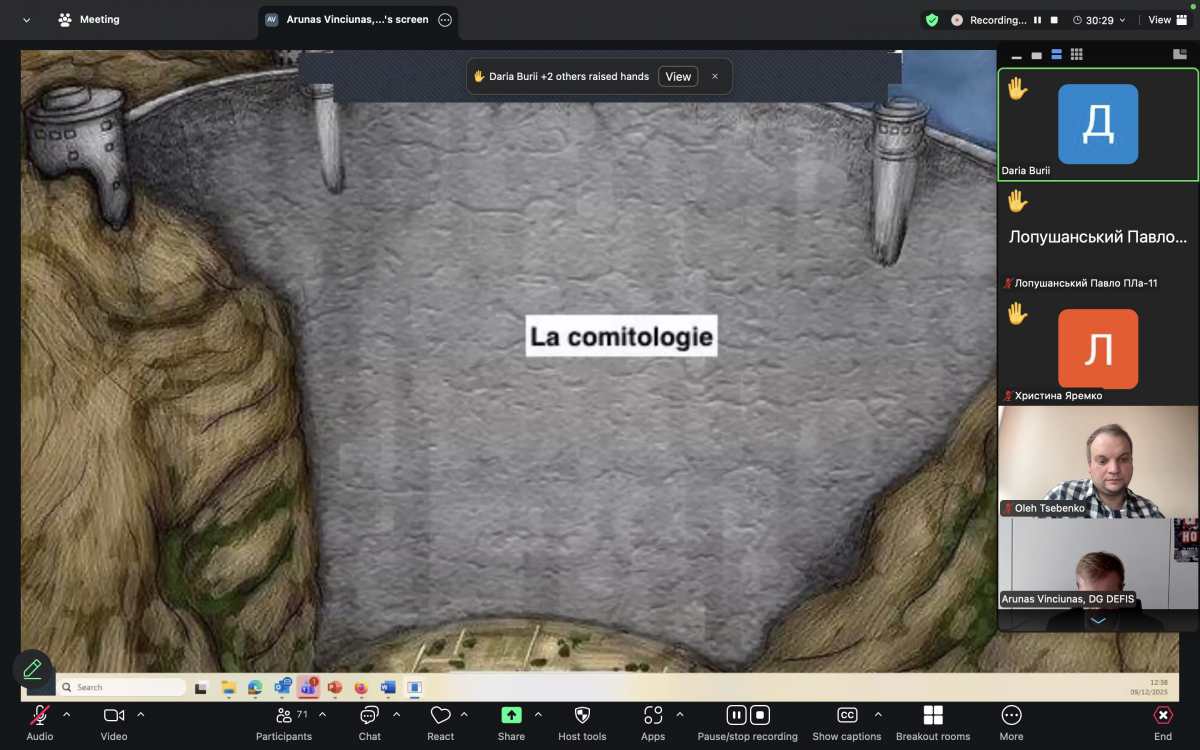Image resolution: width=1200 pixels, height=750 pixels.
Task: Open the More options menu
Action: (x=1011, y=716)
